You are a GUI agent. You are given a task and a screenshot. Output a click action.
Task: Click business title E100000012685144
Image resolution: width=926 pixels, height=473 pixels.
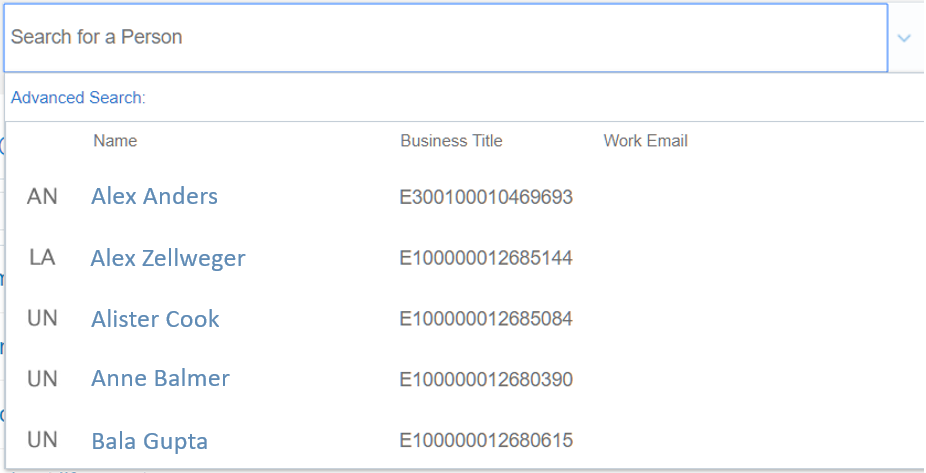point(486,258)
